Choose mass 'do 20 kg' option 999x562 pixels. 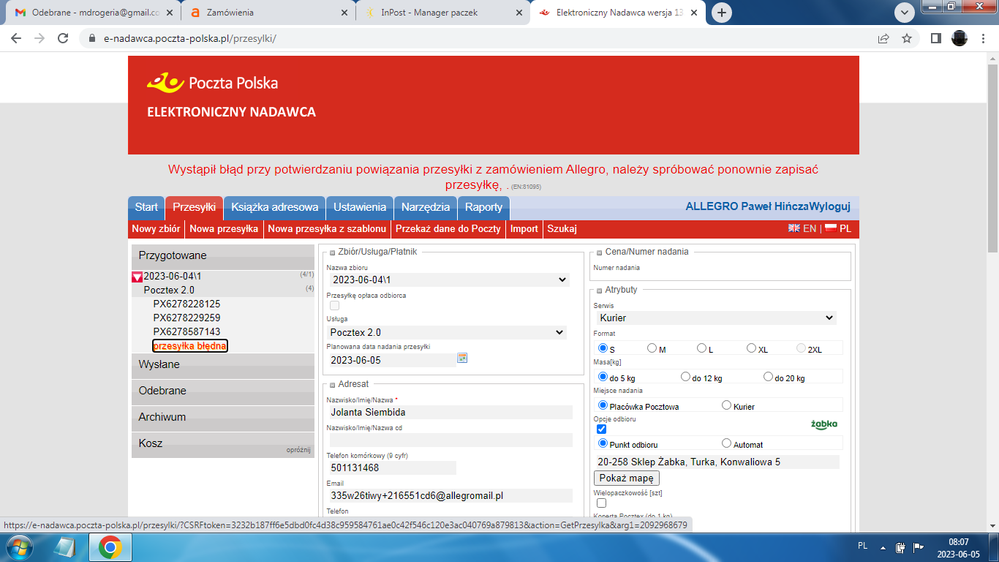(x=768, y=377)
